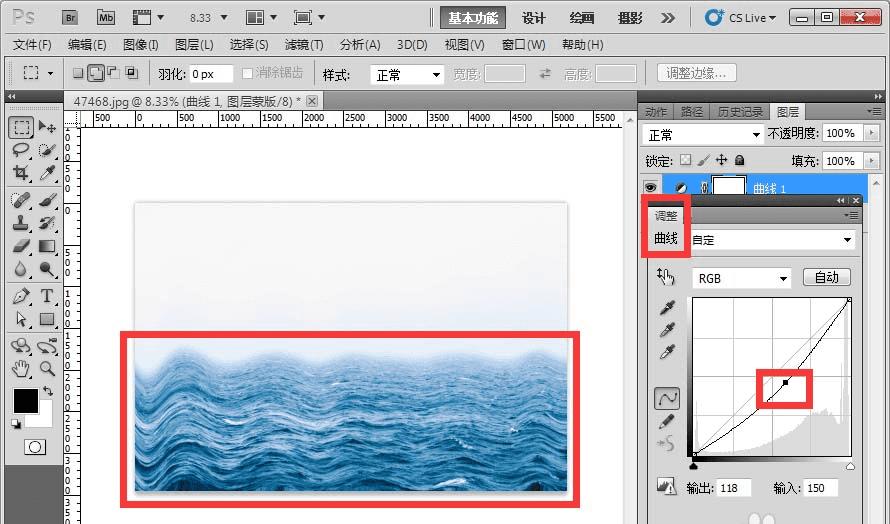Open the 图像(I) menu
Screen dimensions: 890x524
140,44
